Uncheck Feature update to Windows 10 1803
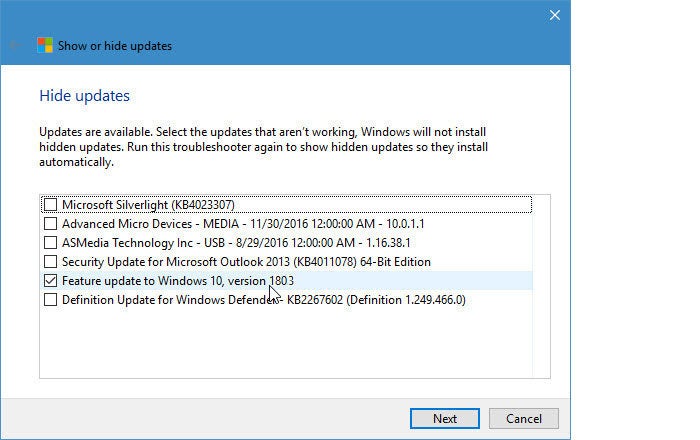The image size is (700, 440). (50, 281)
